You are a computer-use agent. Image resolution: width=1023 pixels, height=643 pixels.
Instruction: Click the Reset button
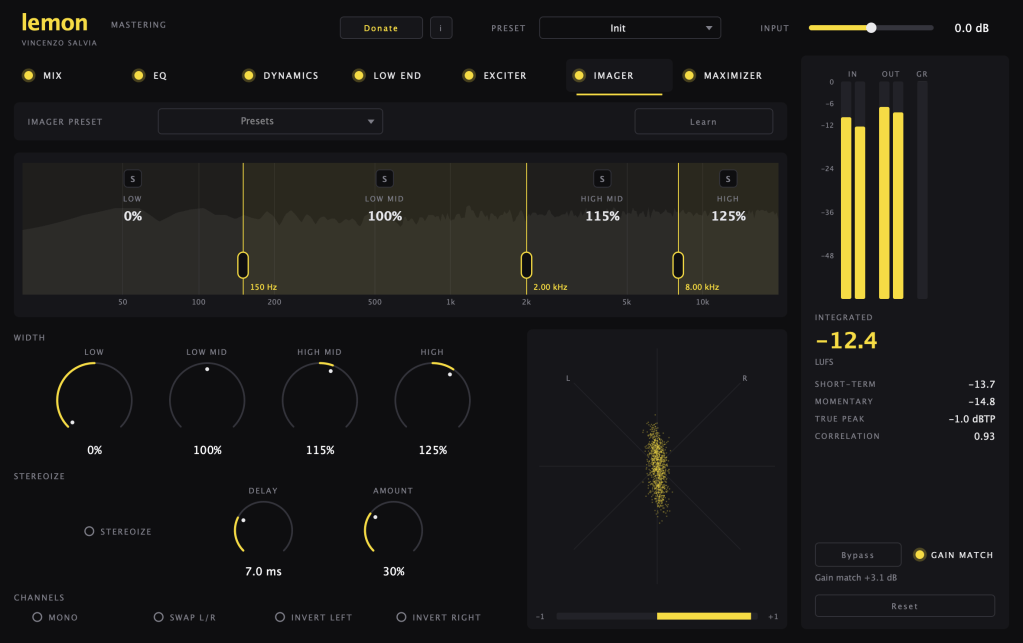[904, 606]
